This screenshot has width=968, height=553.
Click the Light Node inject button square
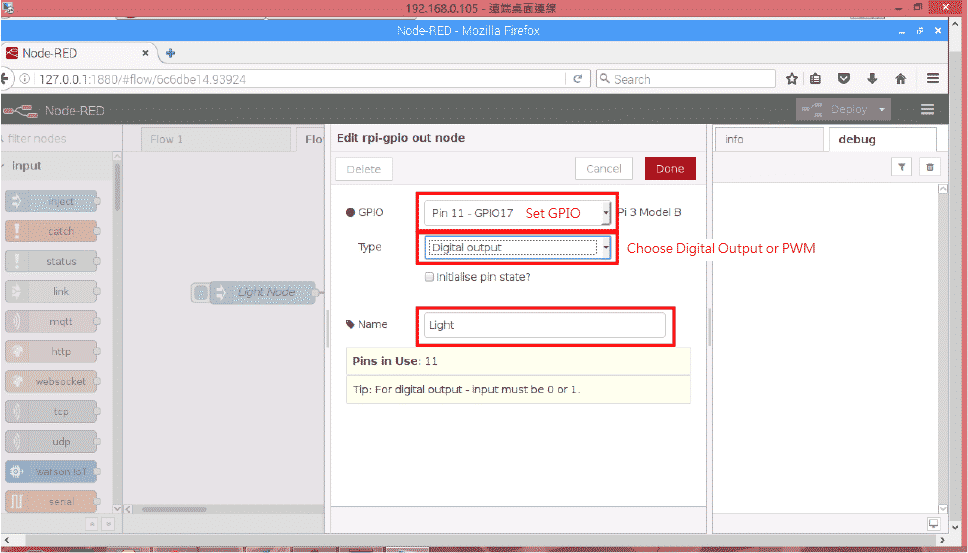pos(200,293)
